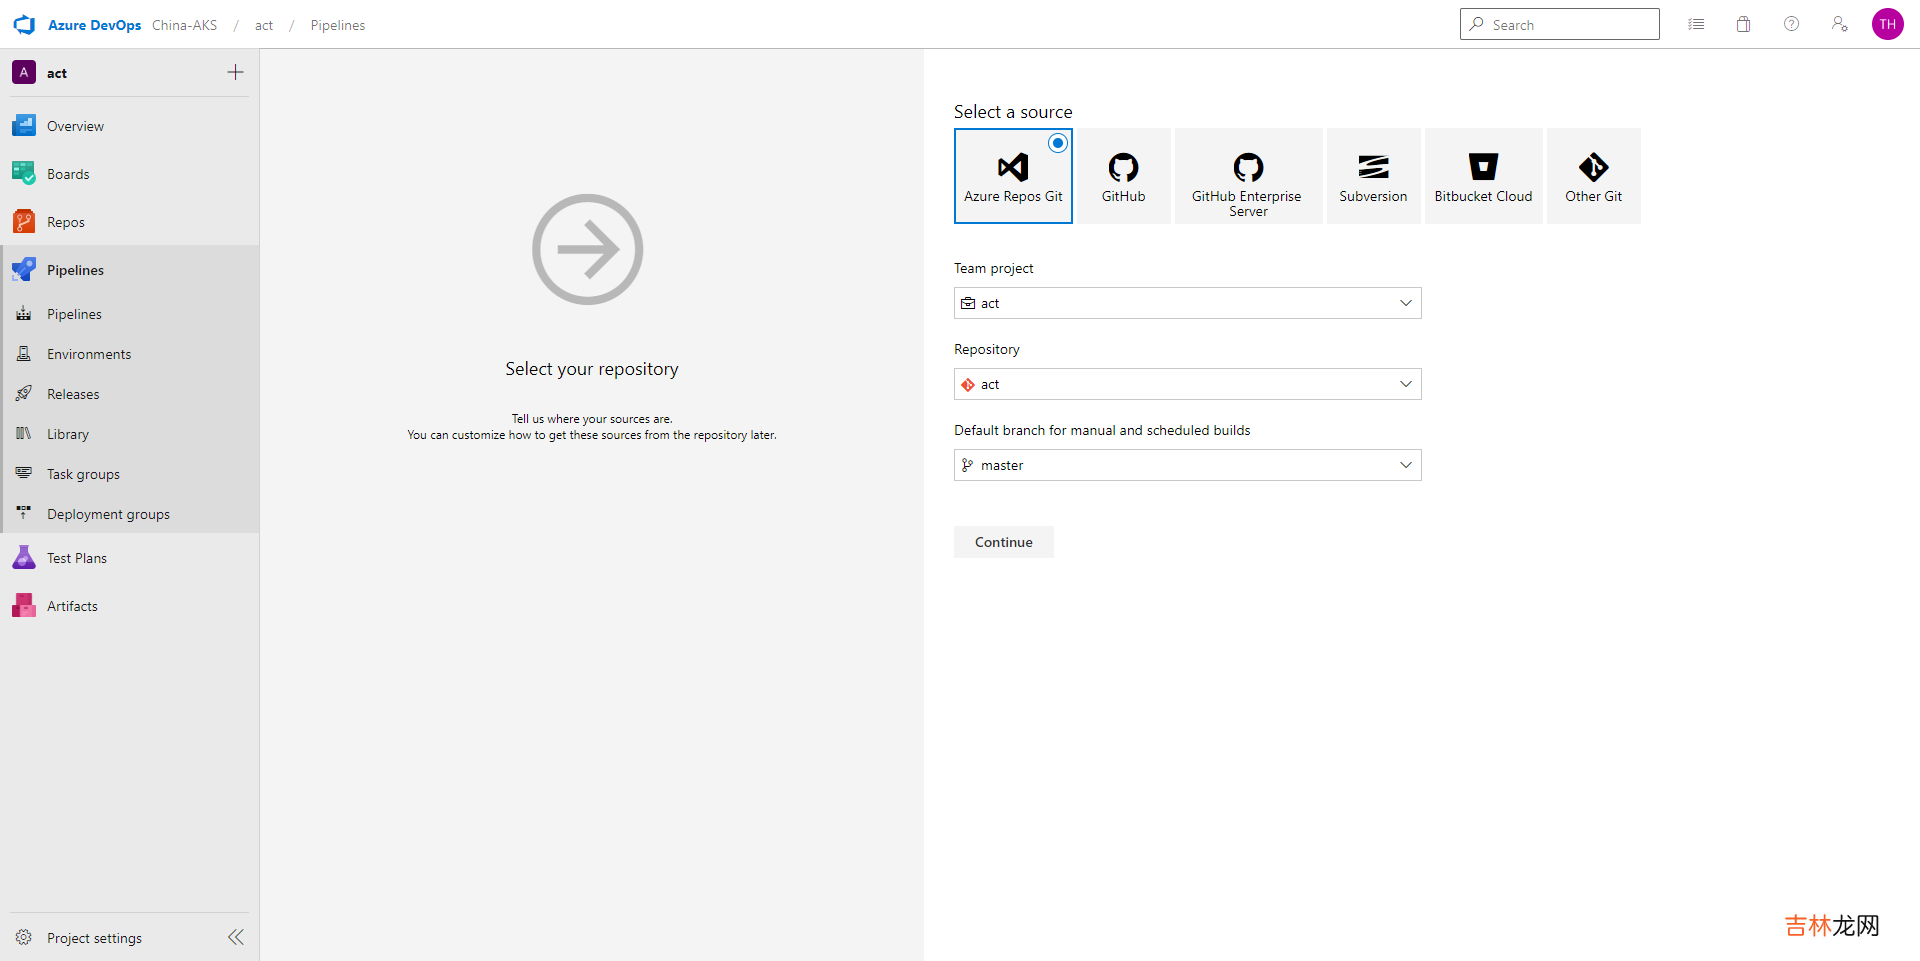Click the Pipelines hub rocket icon
Screen dimensions: 1920x961
point(24,270)
